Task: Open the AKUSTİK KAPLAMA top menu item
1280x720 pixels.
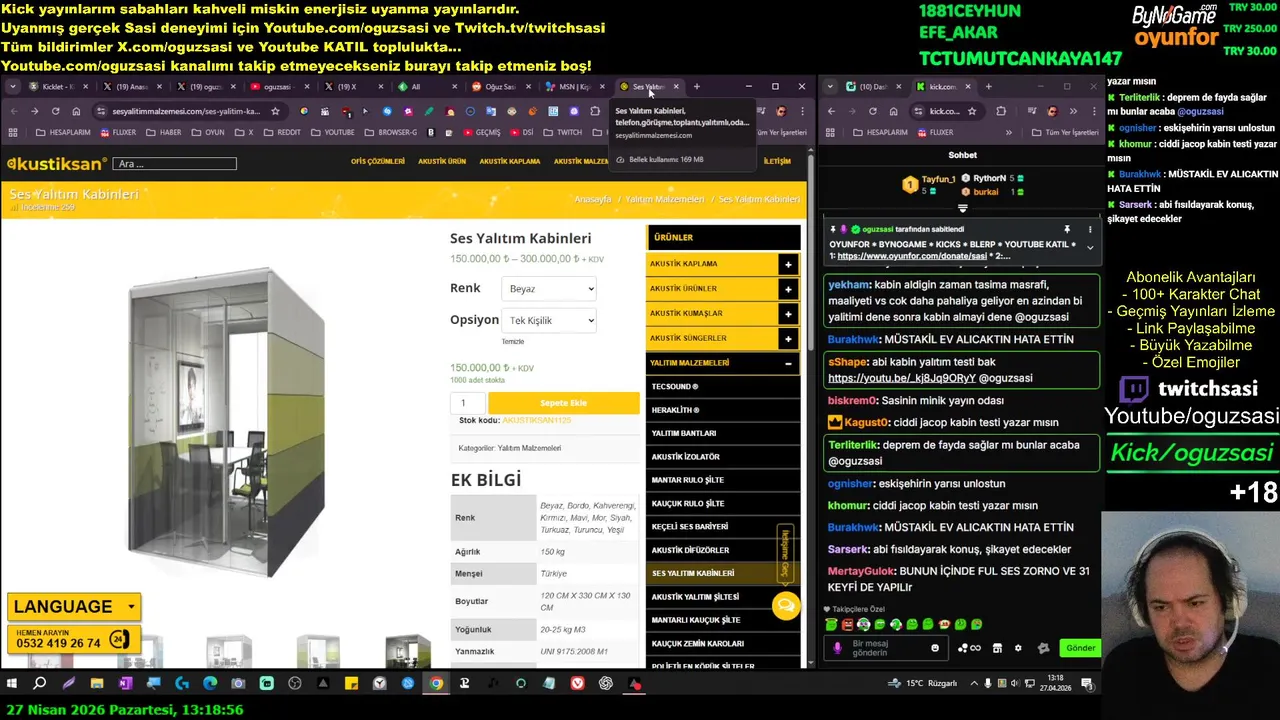Action: [x=510, y=161]
